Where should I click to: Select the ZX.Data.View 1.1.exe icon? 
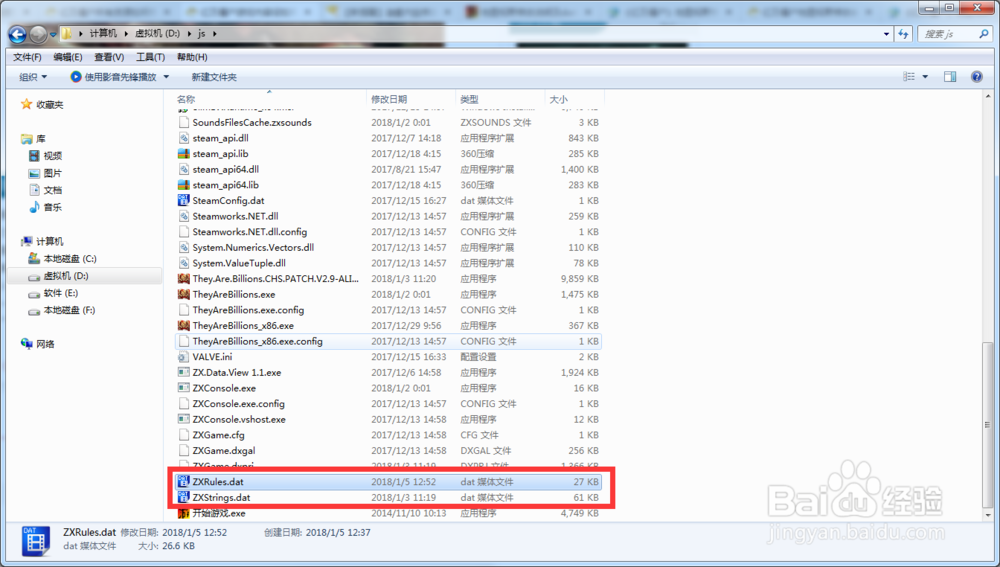click(184, 372)
